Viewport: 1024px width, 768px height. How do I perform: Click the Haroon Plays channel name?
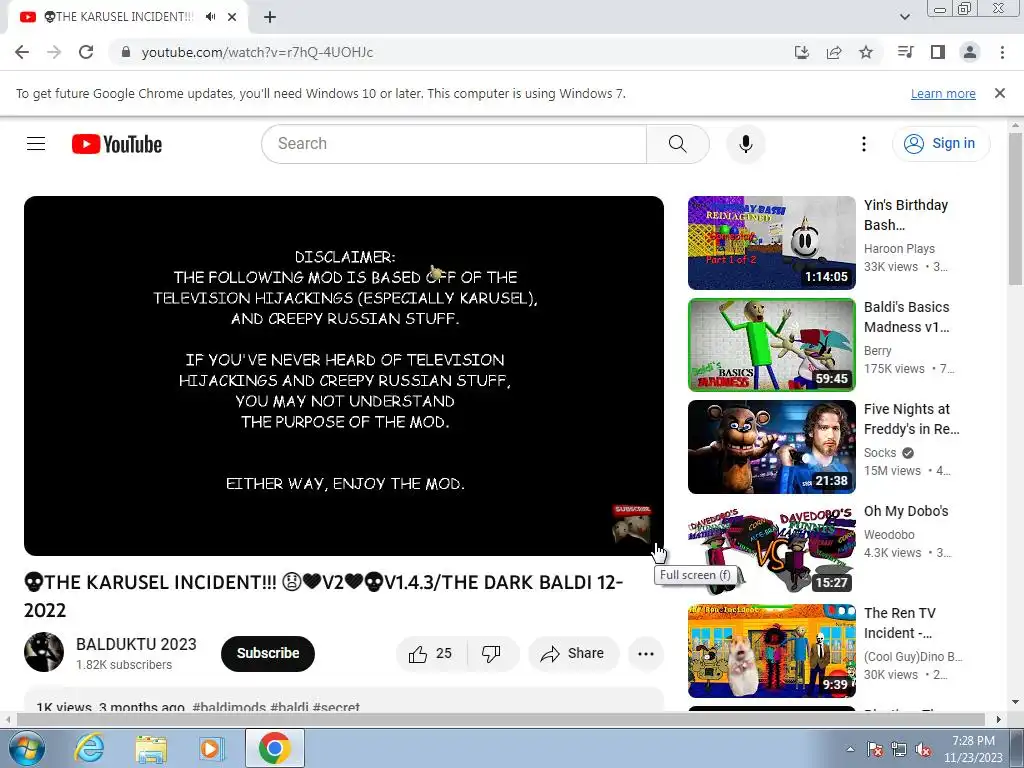click(x=899, y=248)
